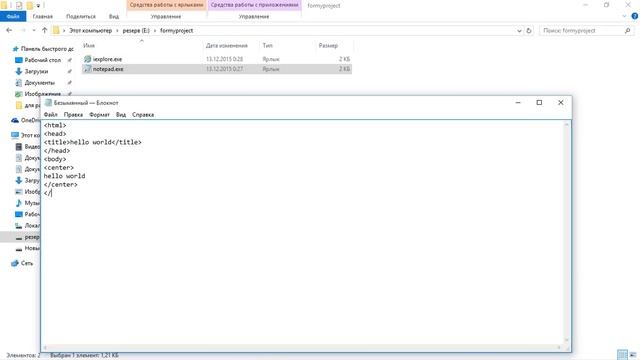
Task: Select the iexplore.exe shortcut file
Action: click(107, 59)
